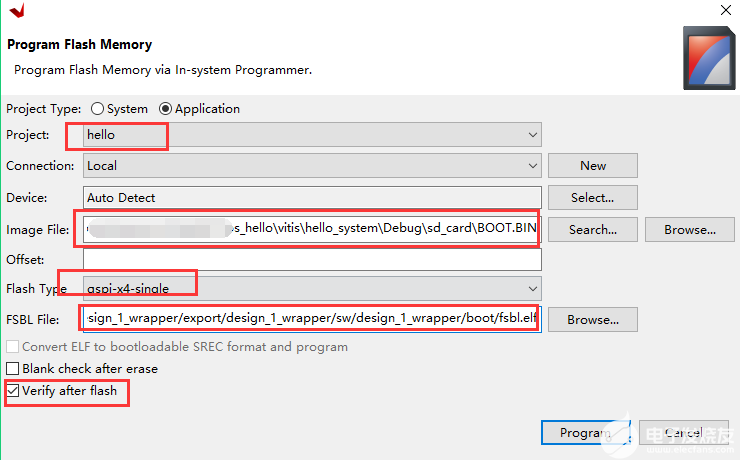
Task: Open the Flash Type dropdown
Action: [310, 289]
